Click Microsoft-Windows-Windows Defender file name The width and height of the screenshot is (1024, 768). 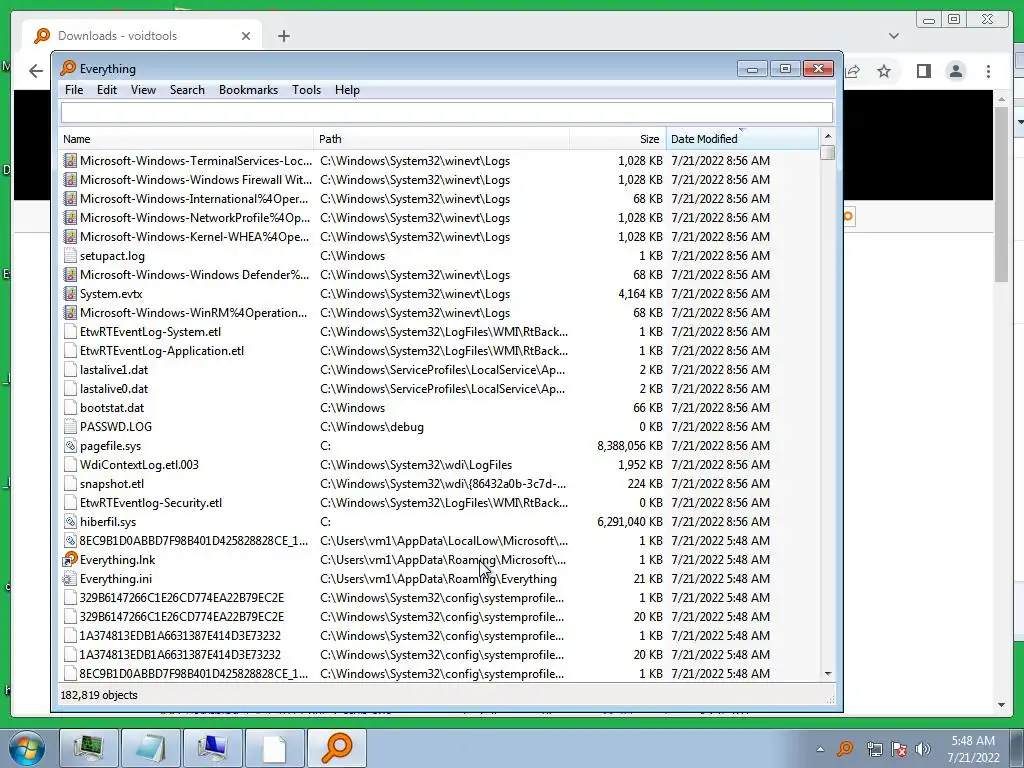pos(195,275)
